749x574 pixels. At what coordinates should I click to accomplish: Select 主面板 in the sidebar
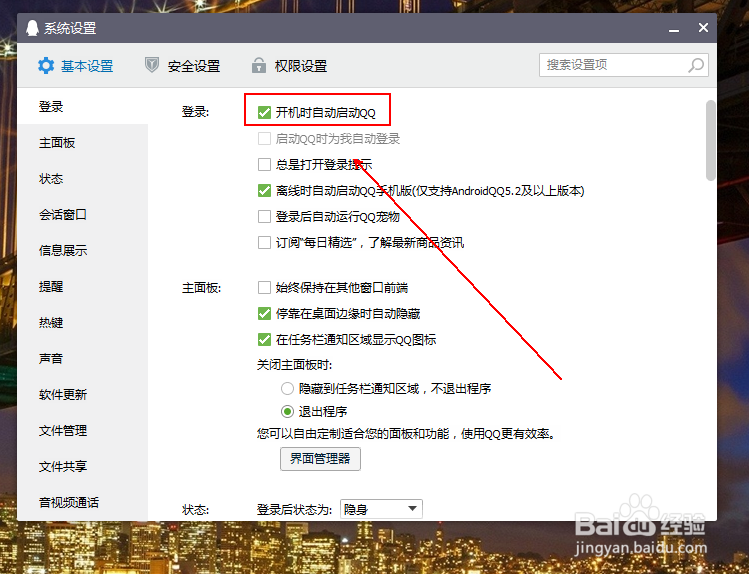(82, 142)
